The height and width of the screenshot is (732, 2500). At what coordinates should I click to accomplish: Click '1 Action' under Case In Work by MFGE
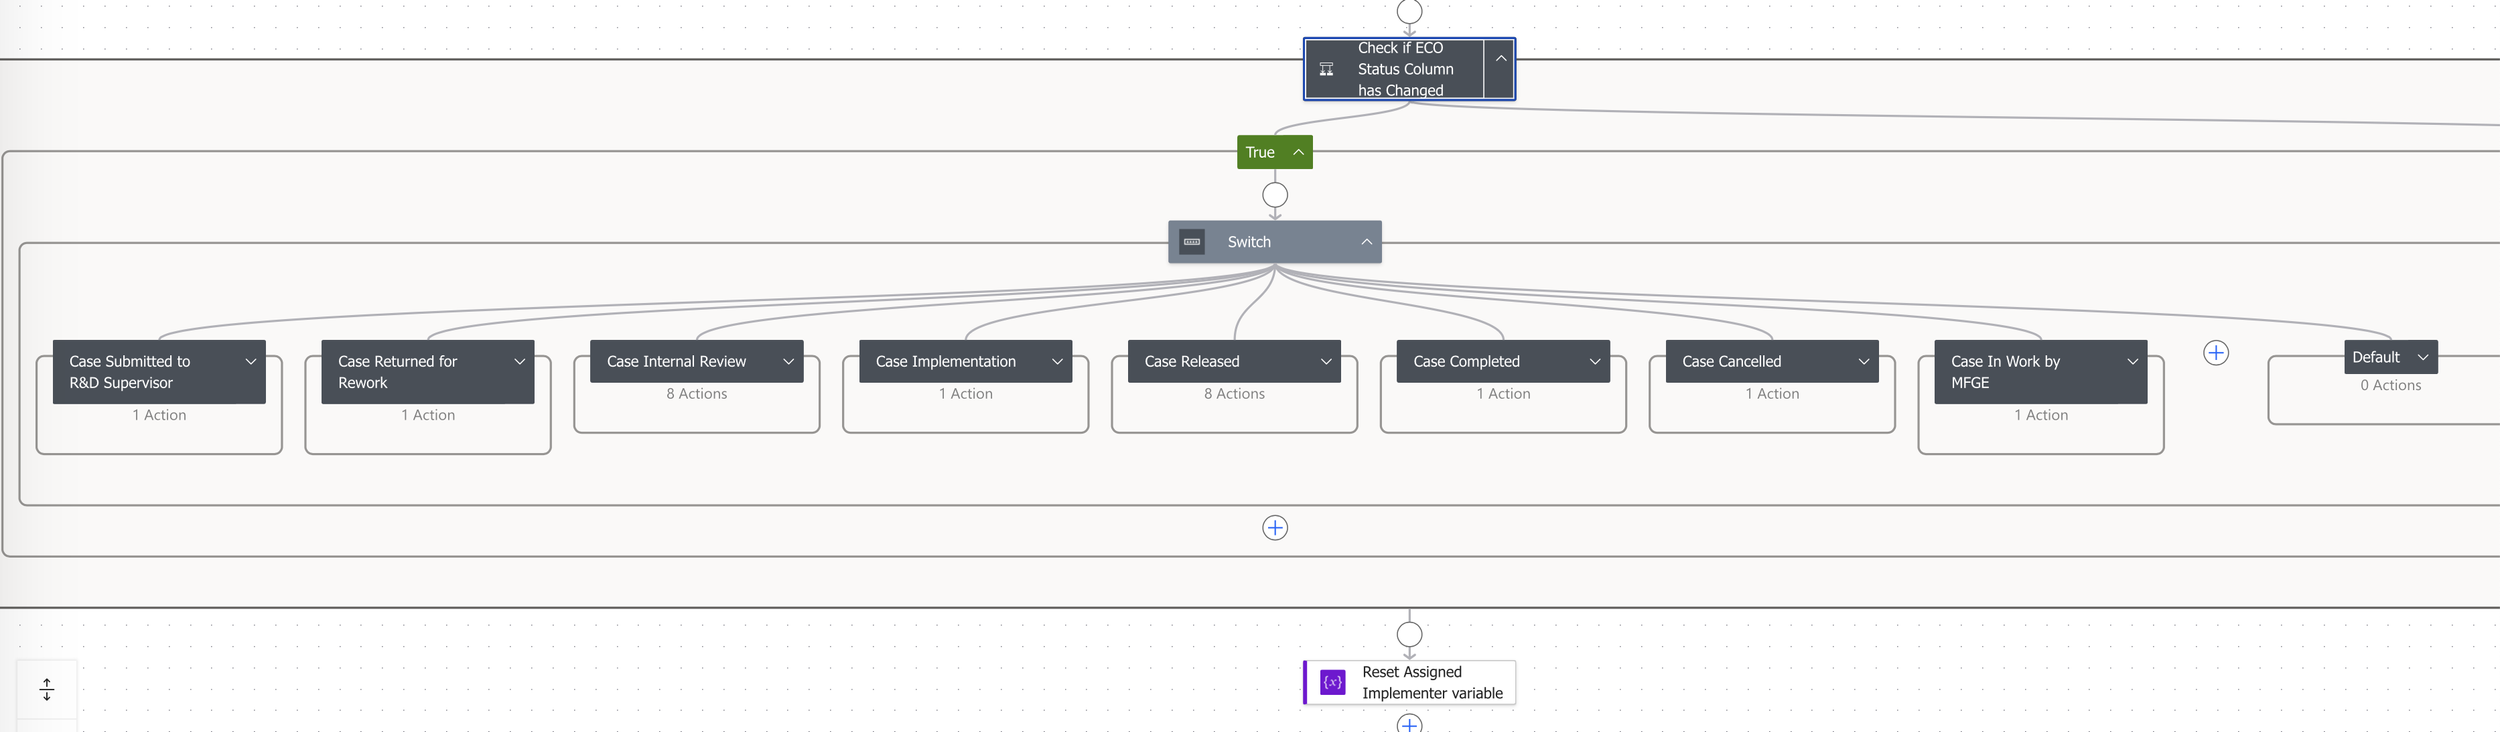[2041, 415]
